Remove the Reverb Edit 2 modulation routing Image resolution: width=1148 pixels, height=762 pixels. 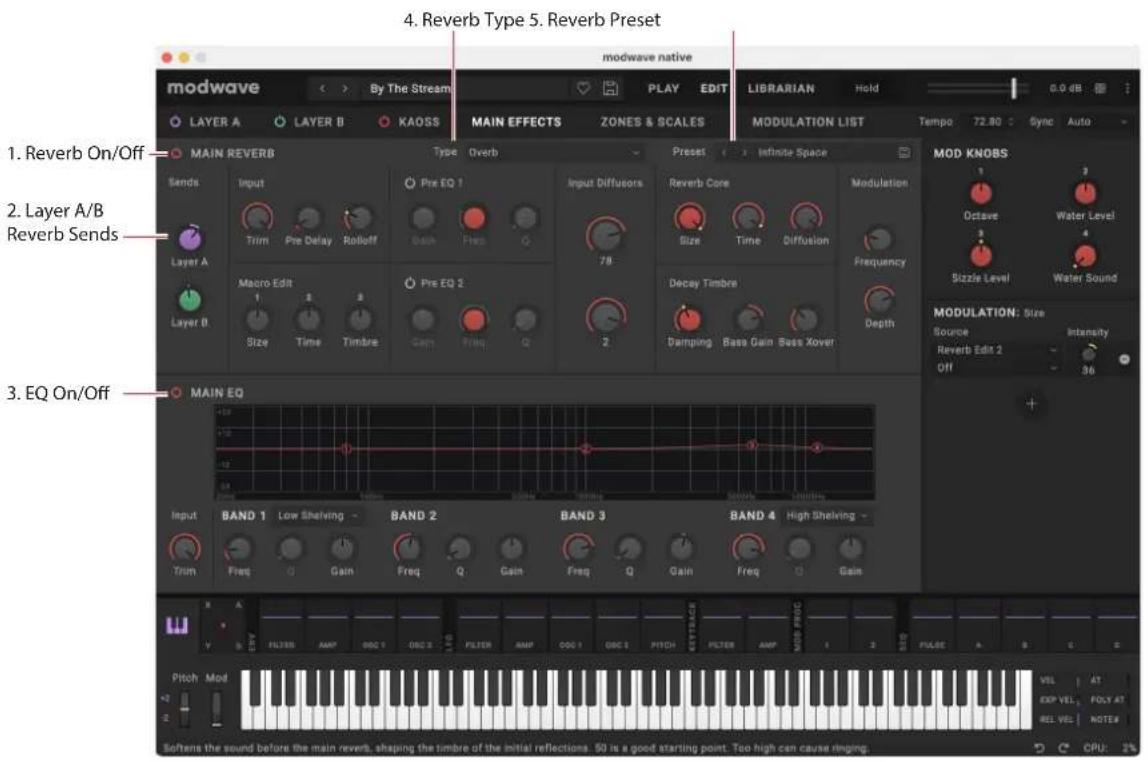[x=1124, y=359]
